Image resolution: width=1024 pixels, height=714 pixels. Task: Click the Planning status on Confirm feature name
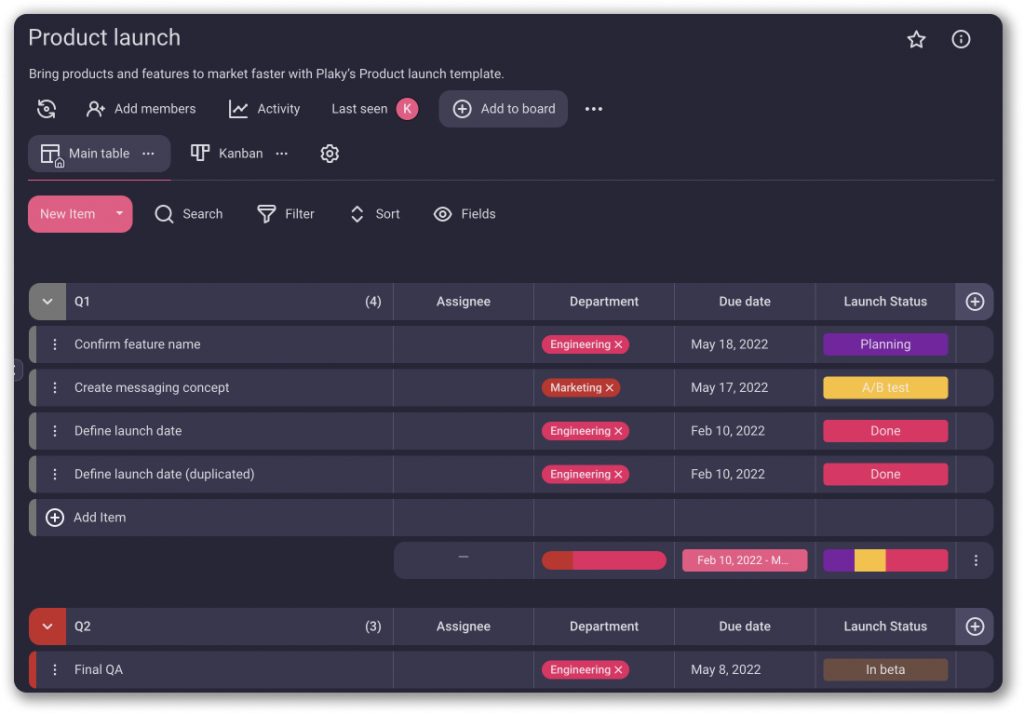coord(885,345)
